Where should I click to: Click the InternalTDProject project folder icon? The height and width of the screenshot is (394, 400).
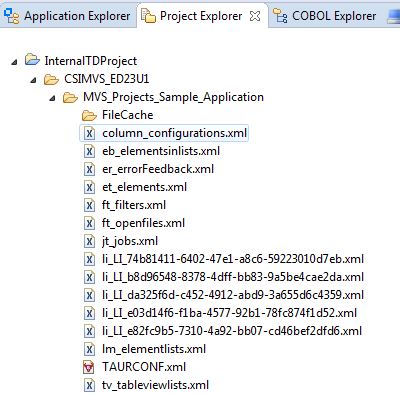click(x=32, y=60)
